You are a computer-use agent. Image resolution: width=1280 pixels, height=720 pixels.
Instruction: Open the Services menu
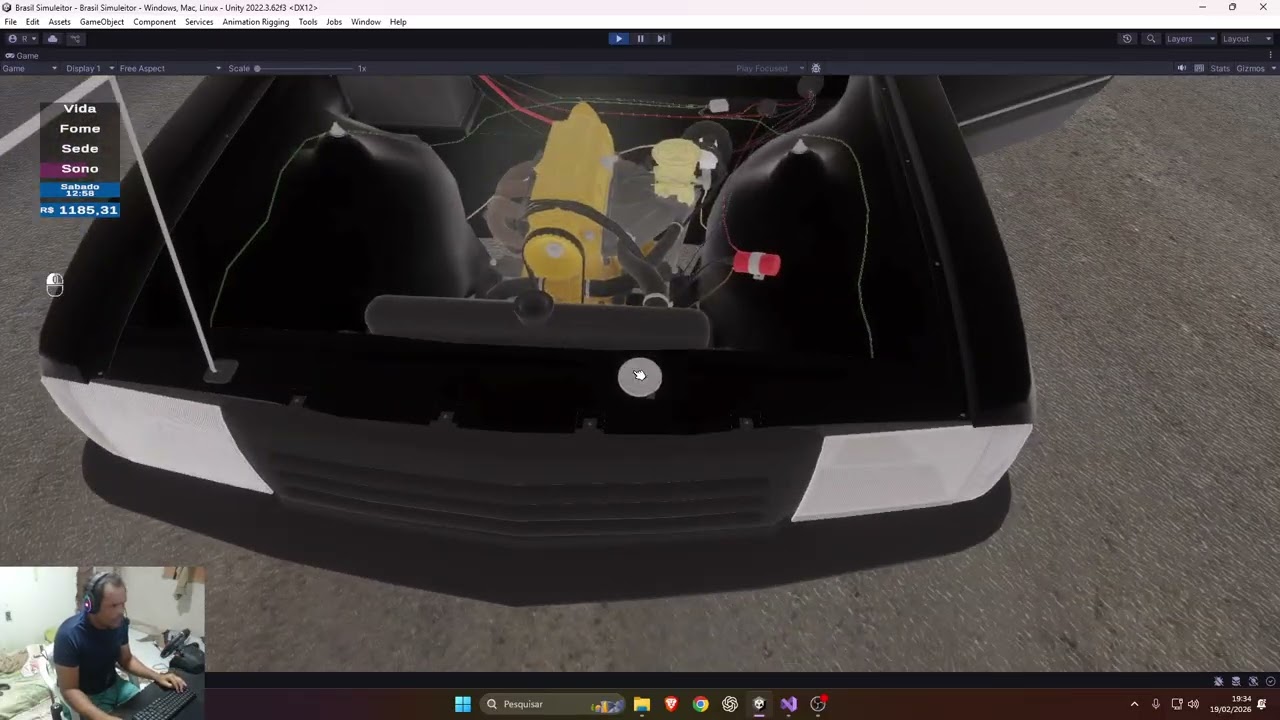click(x=199, y=22)
